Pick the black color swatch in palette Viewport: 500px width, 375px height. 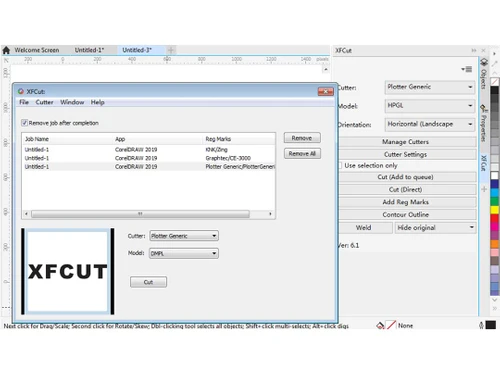[x=495, y=90]
